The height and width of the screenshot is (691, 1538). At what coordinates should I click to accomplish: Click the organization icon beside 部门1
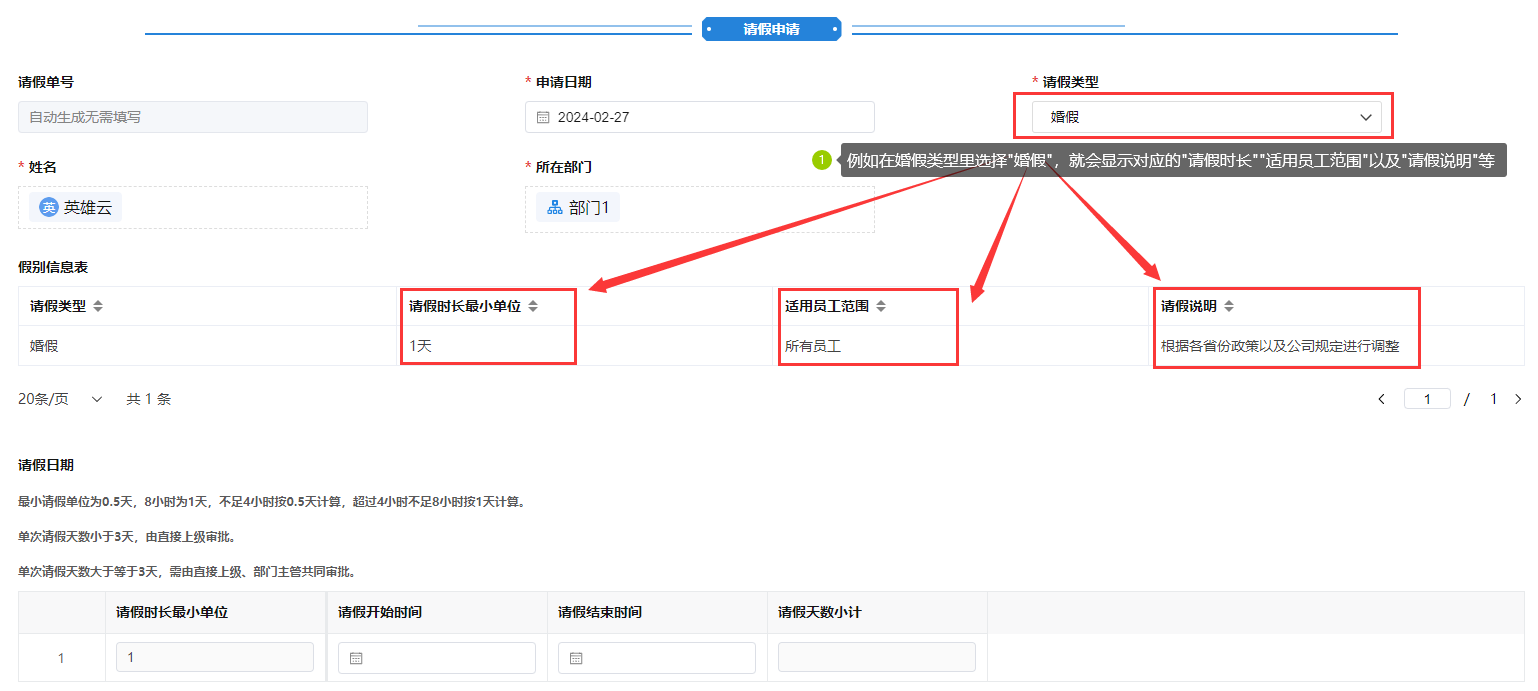(x=555, y=207)
